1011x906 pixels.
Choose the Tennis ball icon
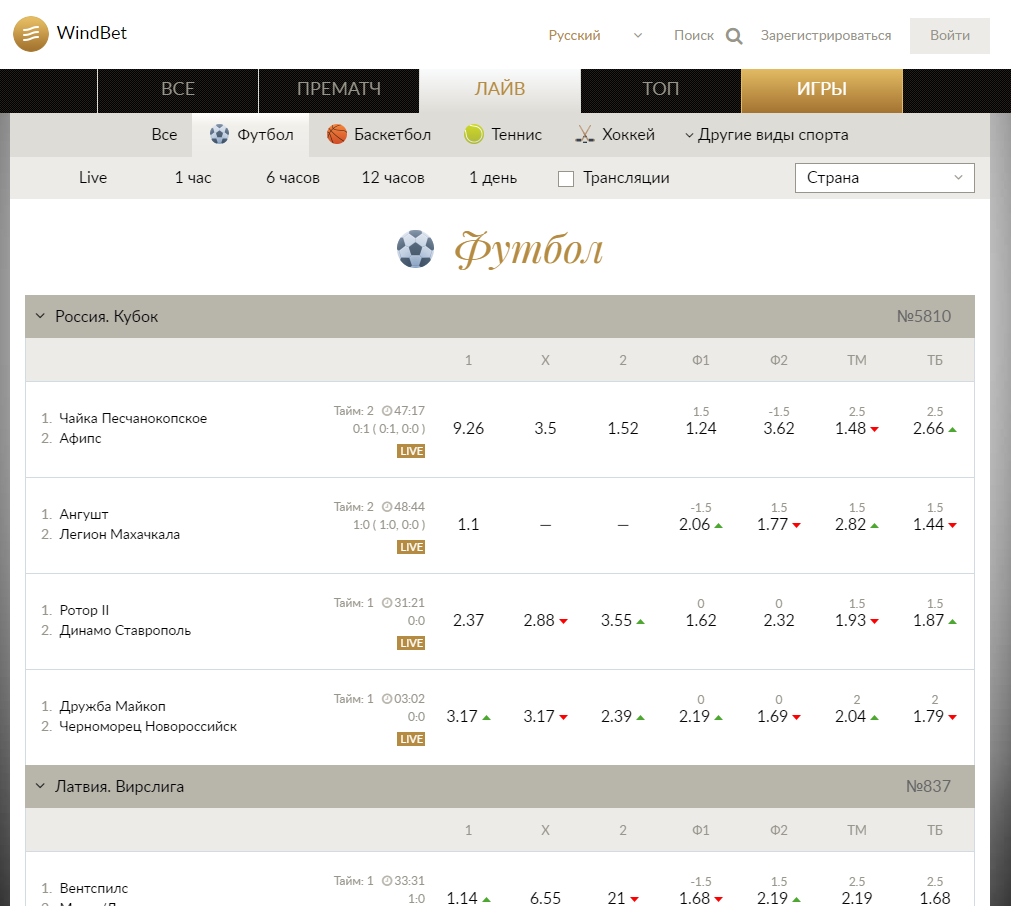click(x=474, y=135)
